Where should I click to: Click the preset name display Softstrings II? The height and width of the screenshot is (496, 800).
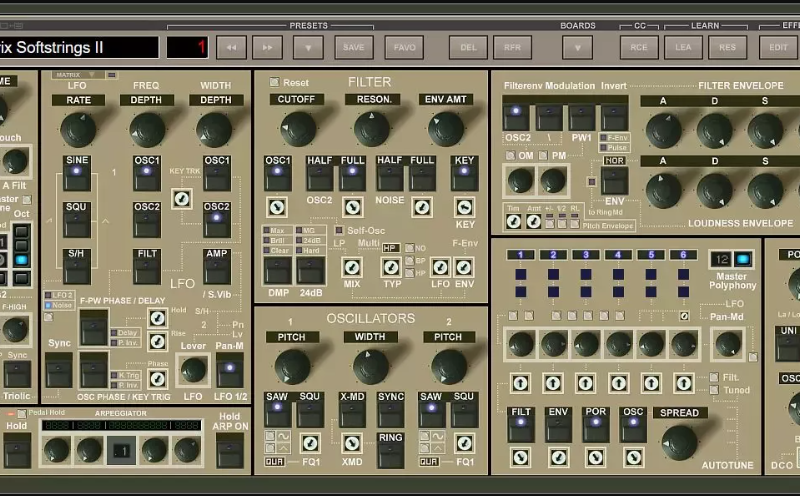click(x=77, y=47)
